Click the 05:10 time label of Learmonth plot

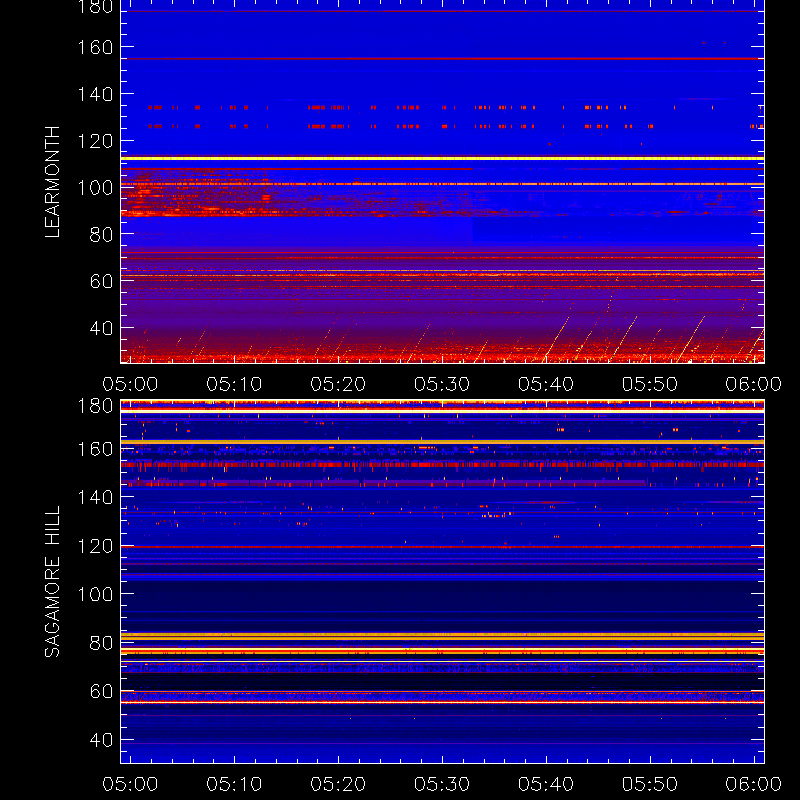point(234,384)
